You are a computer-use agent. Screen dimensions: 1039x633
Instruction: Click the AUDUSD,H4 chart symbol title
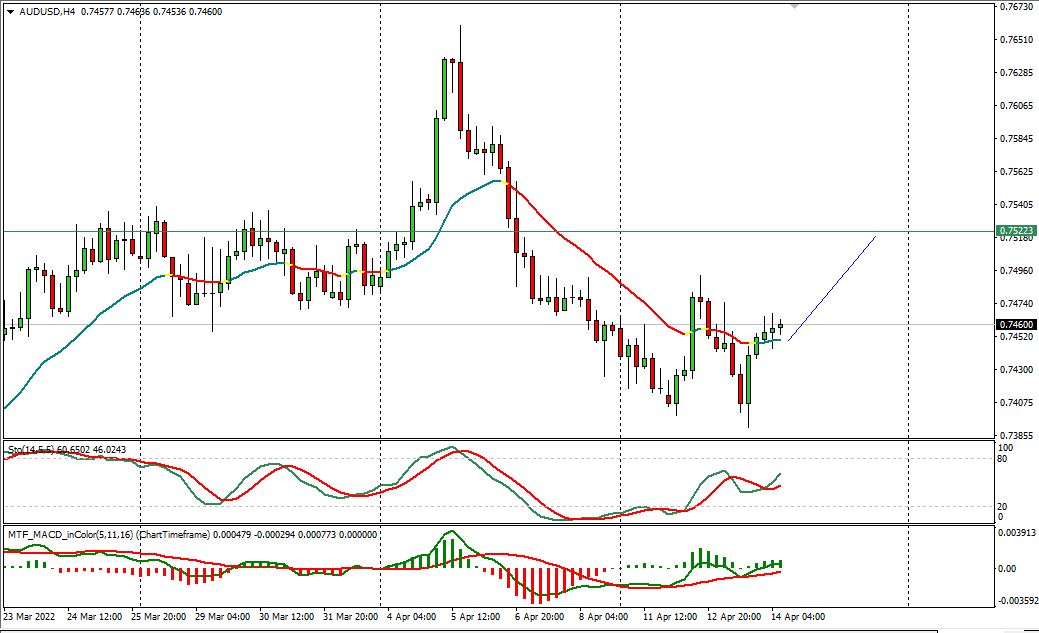pos(46,12)
